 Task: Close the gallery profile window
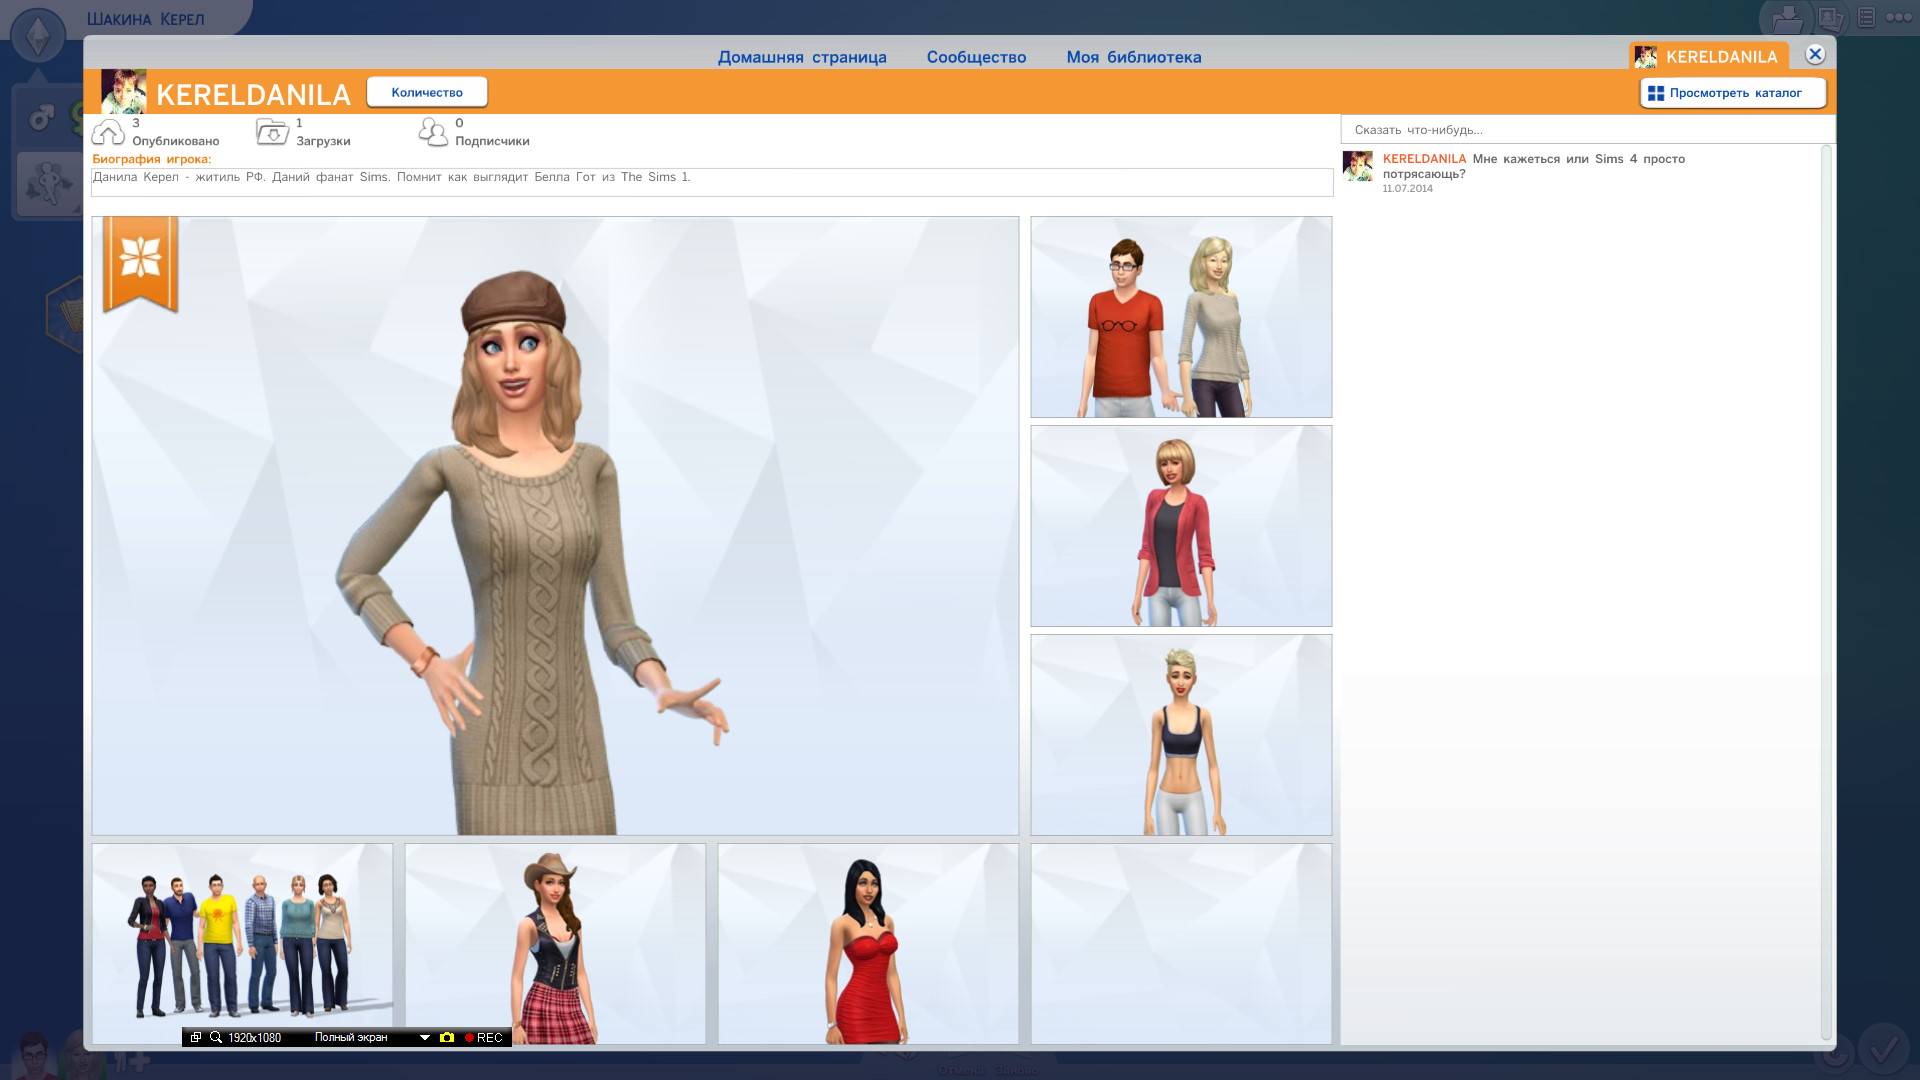click(1815, 55)
